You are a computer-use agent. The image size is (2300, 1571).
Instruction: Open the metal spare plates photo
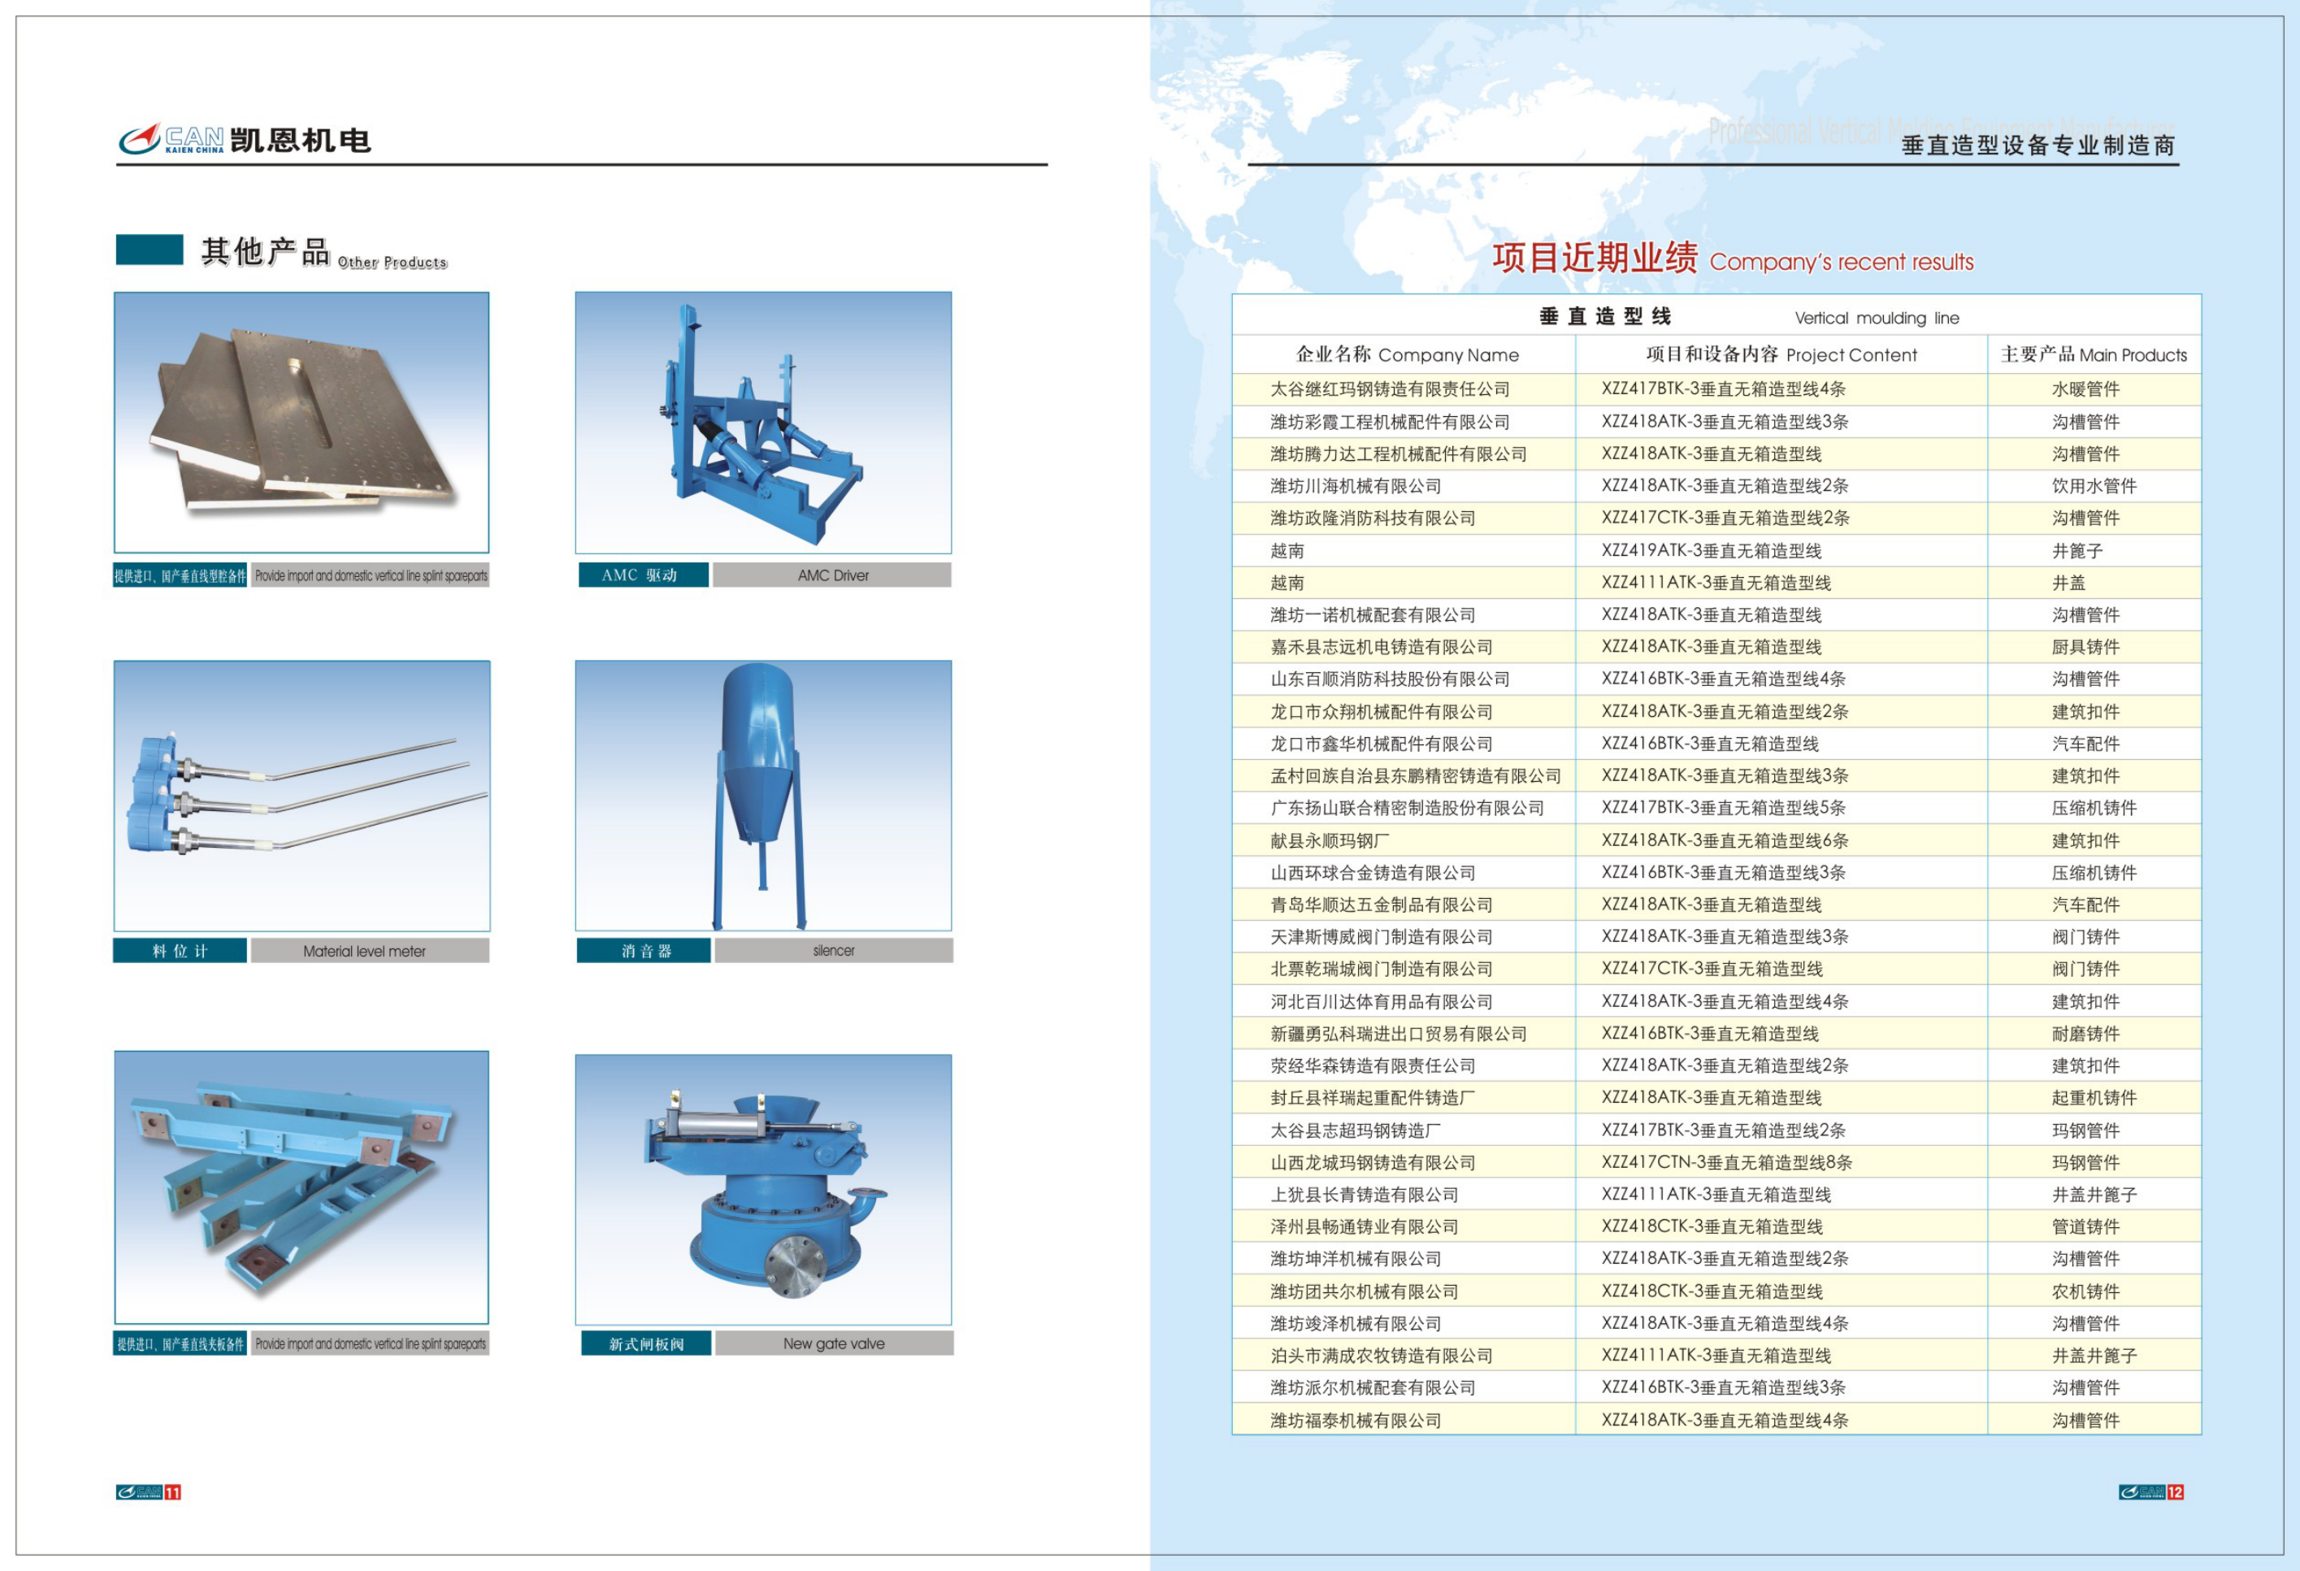(302, 422)
